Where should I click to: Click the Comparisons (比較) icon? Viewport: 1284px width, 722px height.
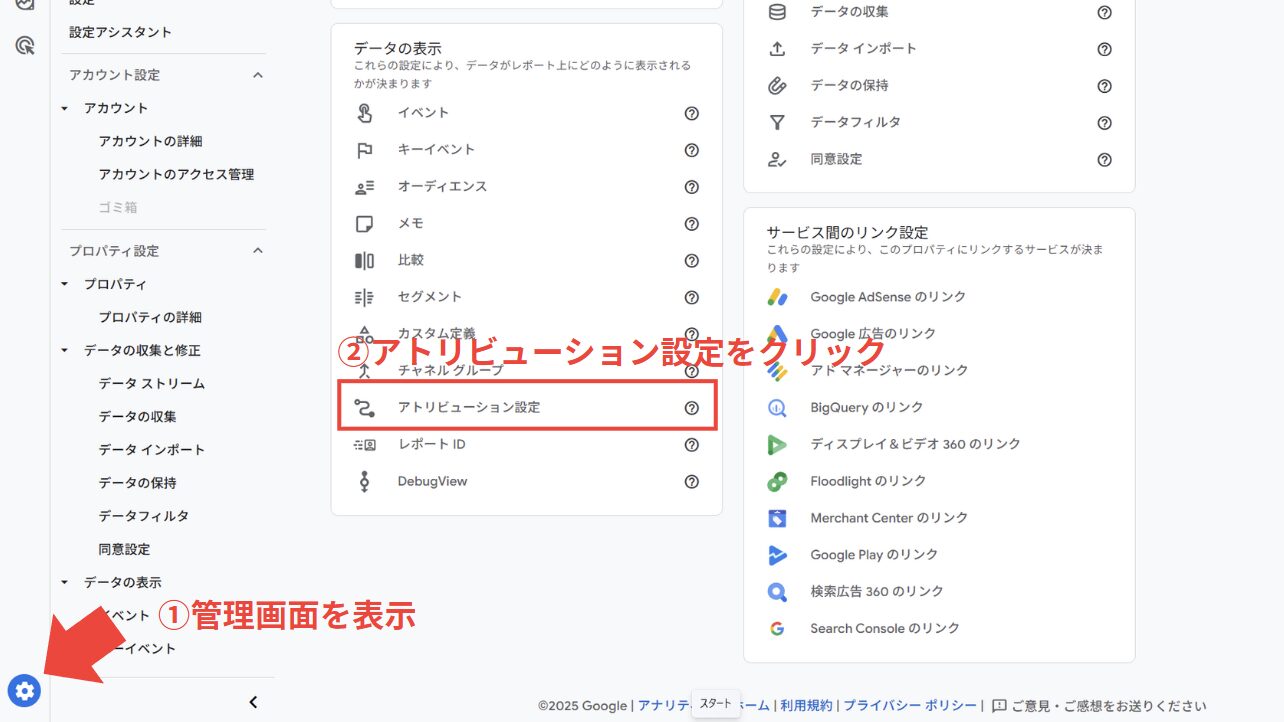pos(364,261)
